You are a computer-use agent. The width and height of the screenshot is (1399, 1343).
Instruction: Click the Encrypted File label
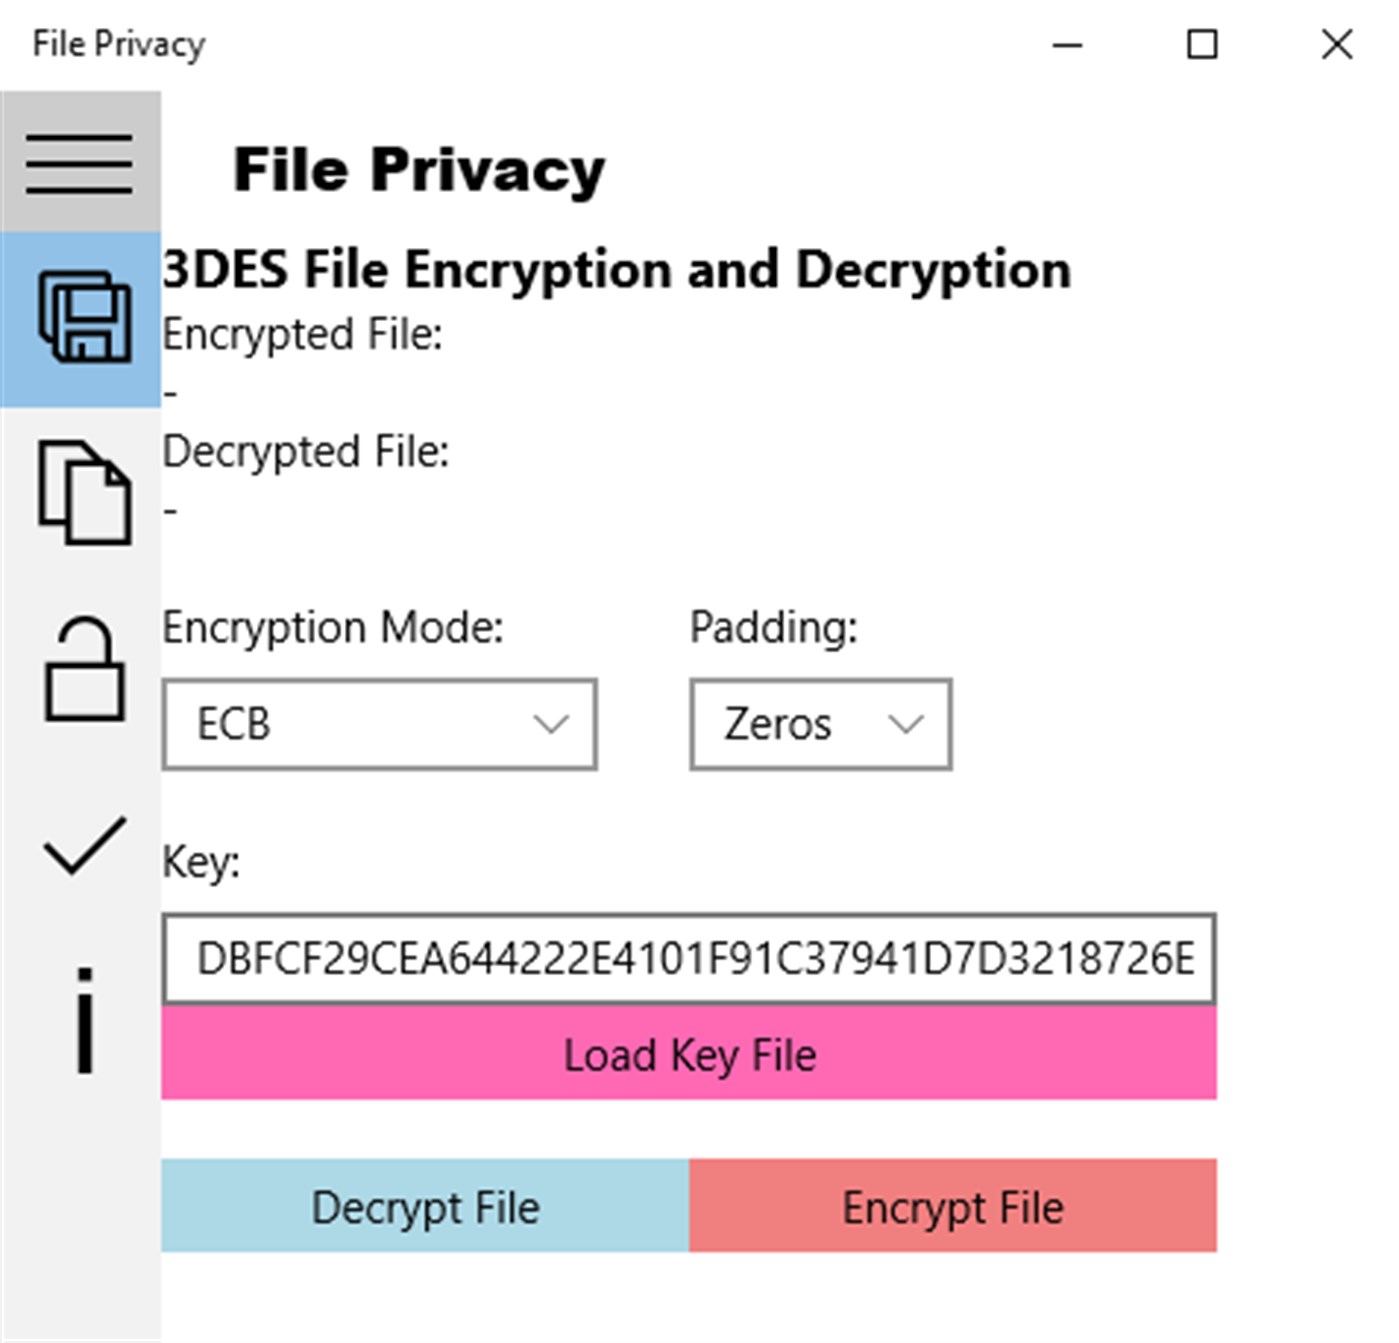[302, 335]
